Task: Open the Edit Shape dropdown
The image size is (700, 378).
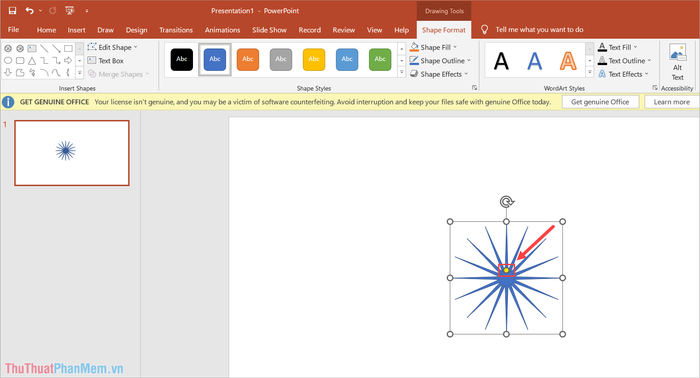Action: pyautogui.click(x=112, y=47)
